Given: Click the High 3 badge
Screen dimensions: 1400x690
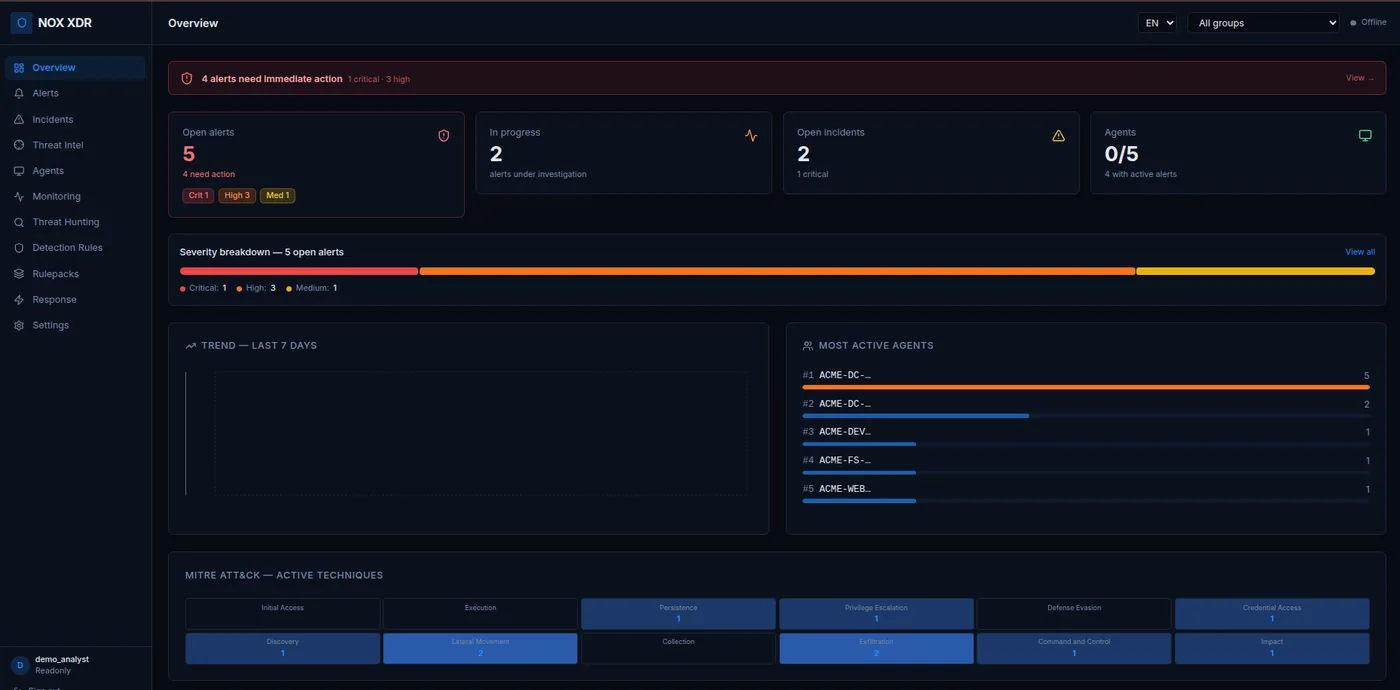Looking at the screenshot, I should coord(237,195).
